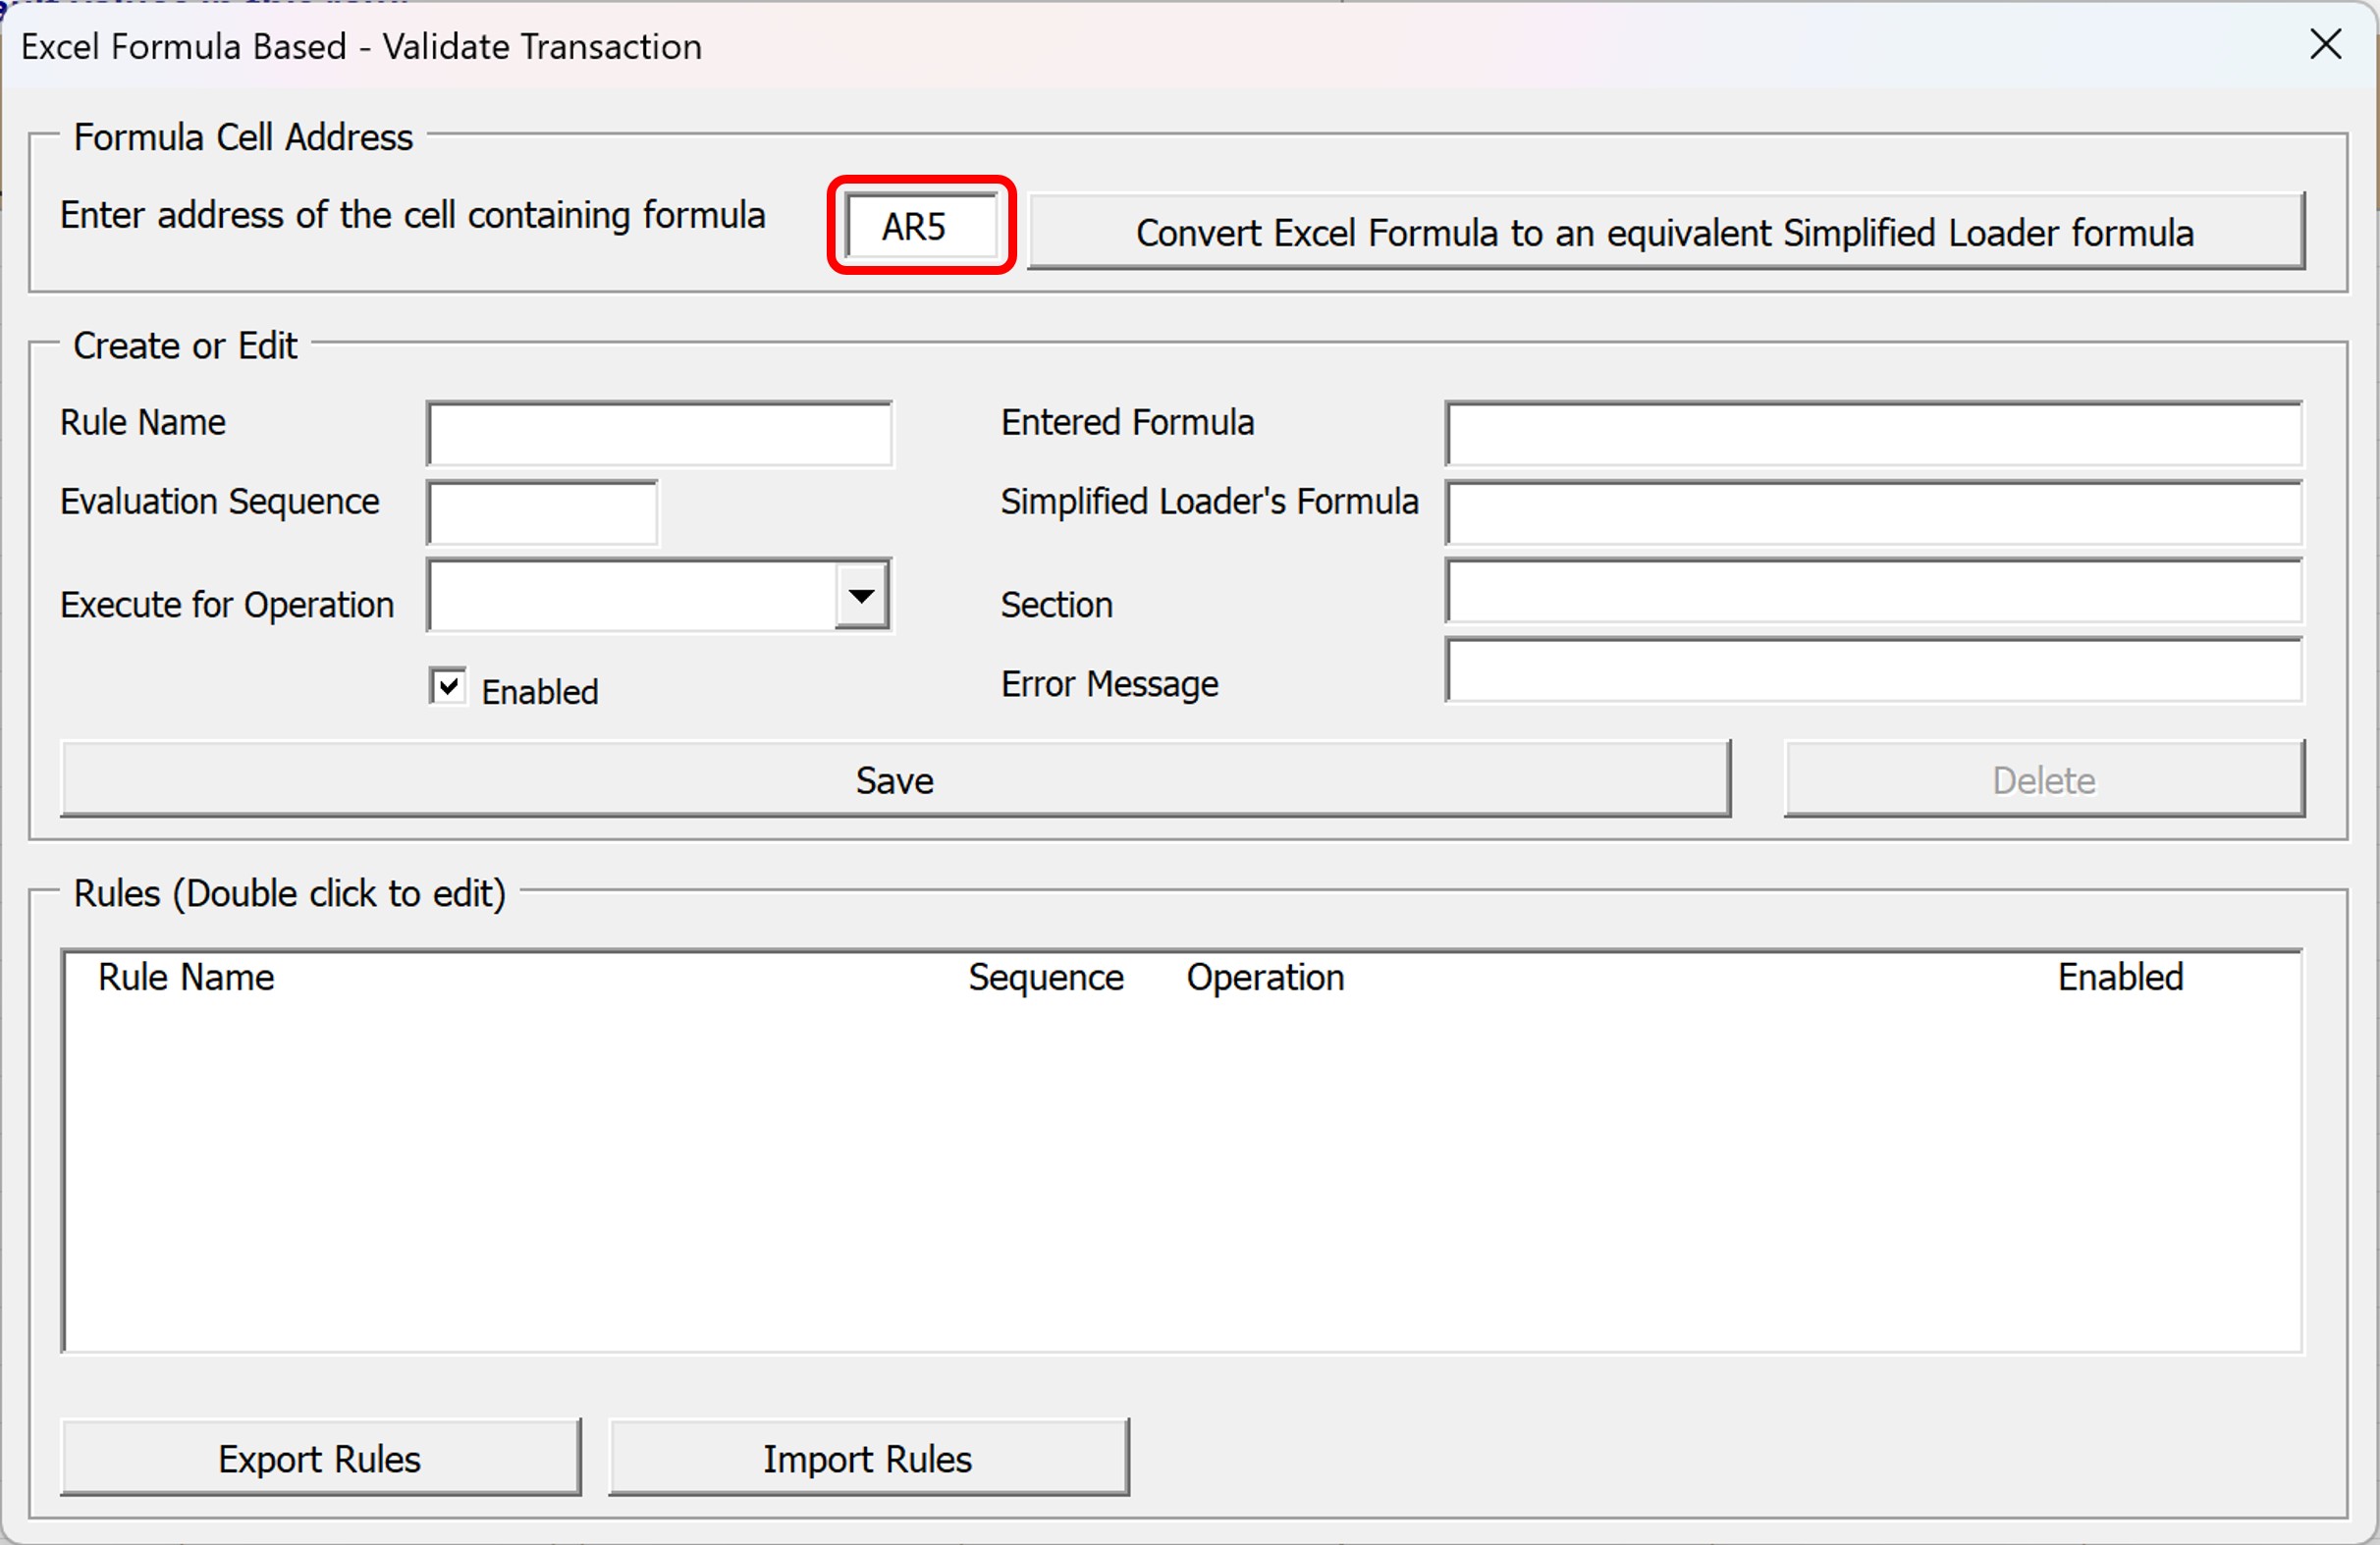Image resolution: width=2380 pixels, height=1545 pixels.
Task: Click the Section text box
Action: (x=1874, y=592)
